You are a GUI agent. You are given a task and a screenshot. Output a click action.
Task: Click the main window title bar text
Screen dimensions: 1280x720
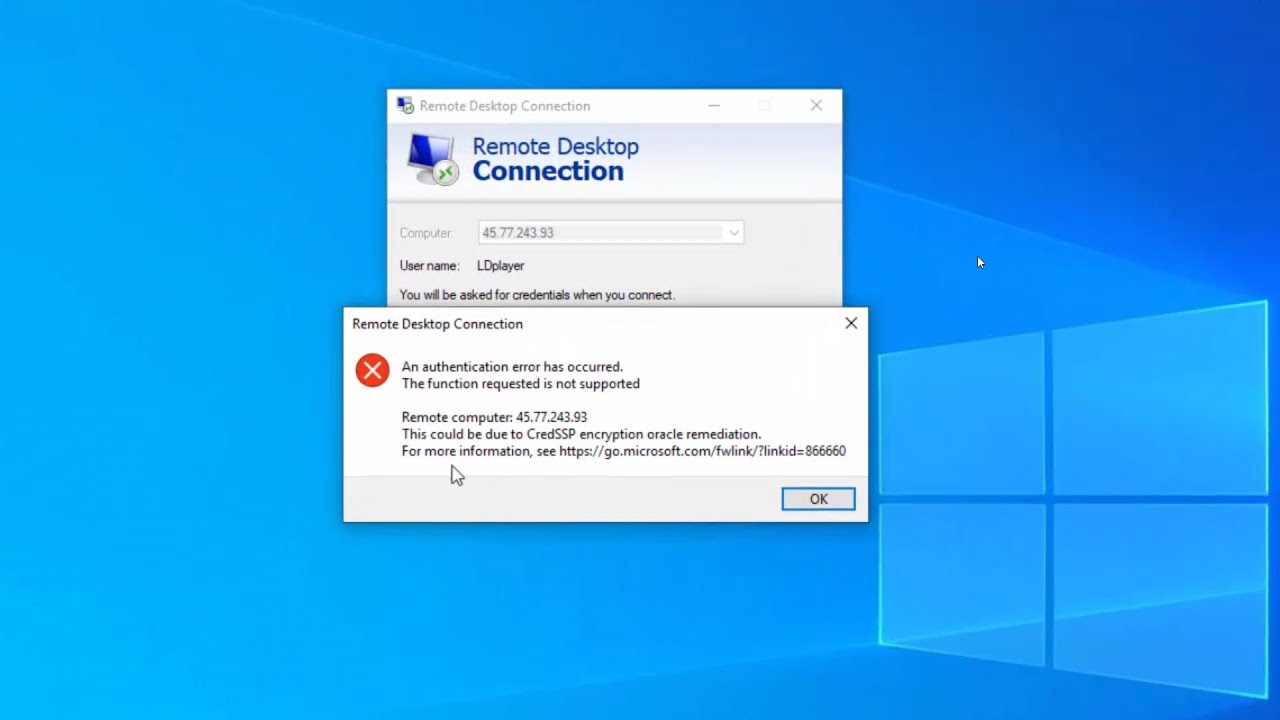point(505,106)
